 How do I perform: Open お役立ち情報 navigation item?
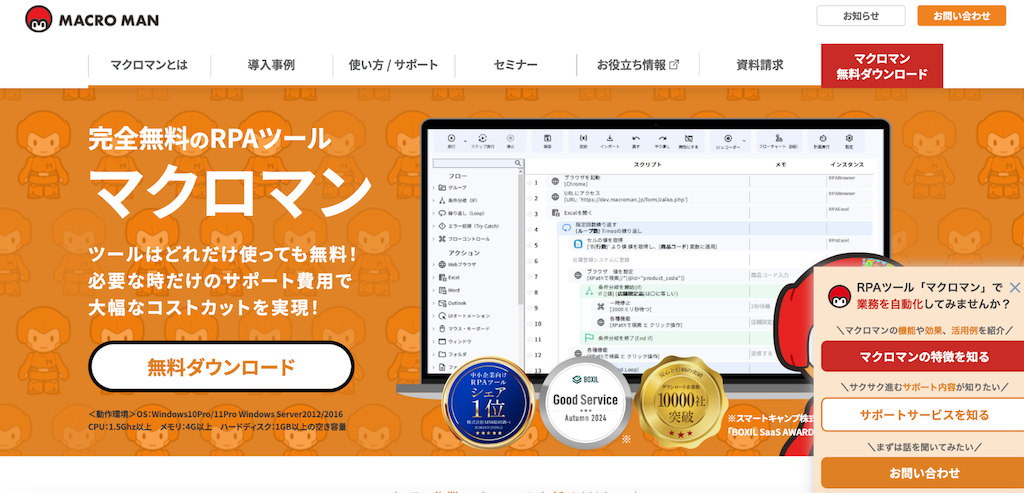click(x=637, y=65)
